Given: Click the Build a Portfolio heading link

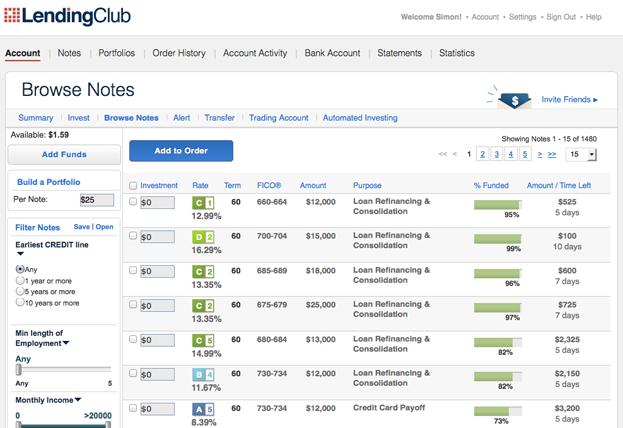Looking at the screenshot, I should (48, 182).
